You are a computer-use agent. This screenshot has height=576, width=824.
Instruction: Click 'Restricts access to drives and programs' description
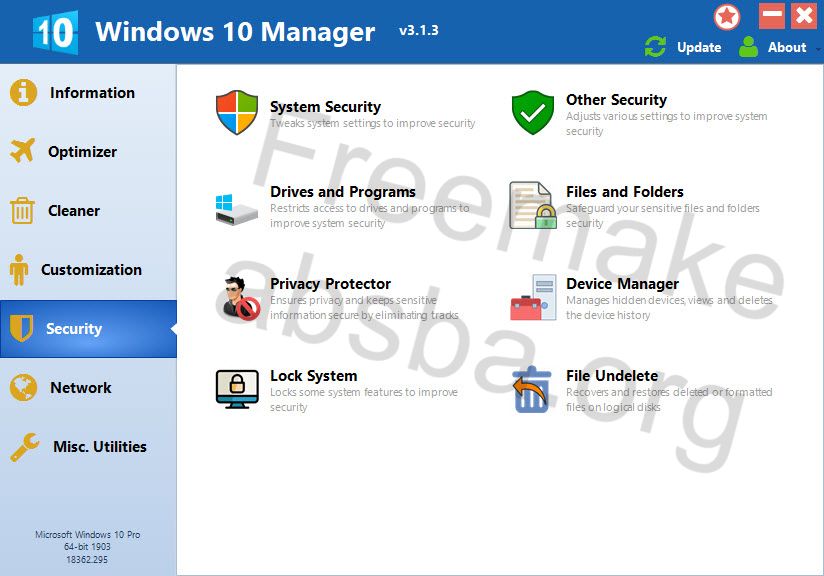tap(369, 208)
